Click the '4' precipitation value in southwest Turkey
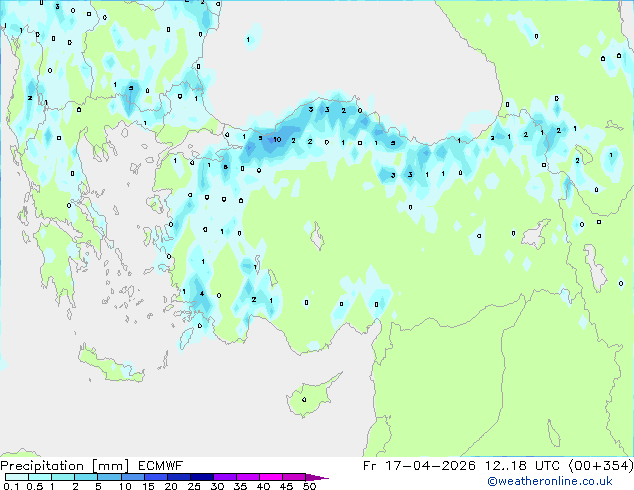Viewport: 634px width, 490px height. coord(202,294)
